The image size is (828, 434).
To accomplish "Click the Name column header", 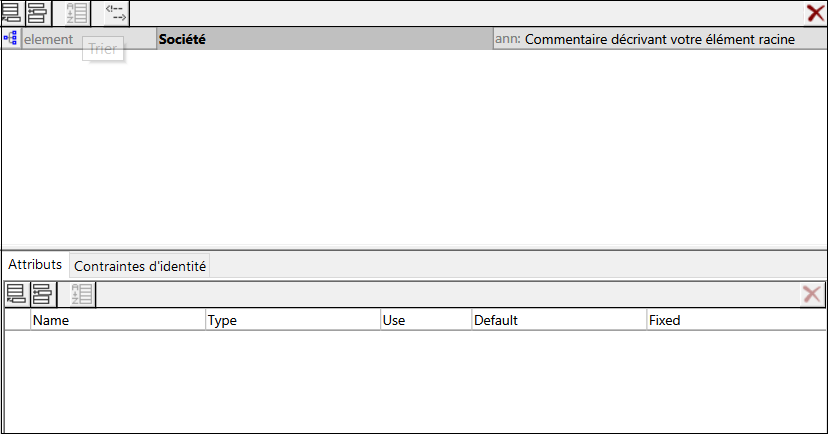I will click(x=117, y=320).
